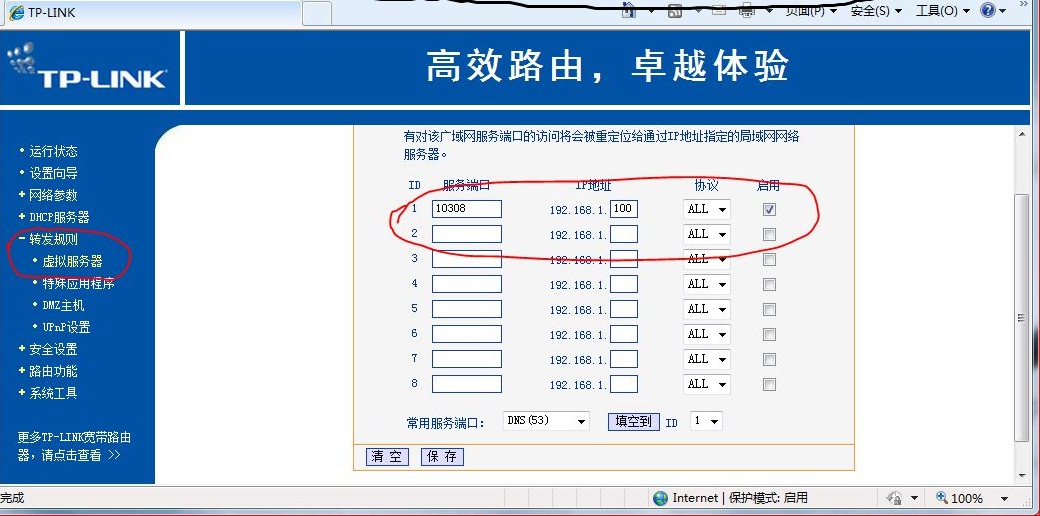Click the IP地址 field for ID 2
1040x516 pixels.
pos(623,234)
